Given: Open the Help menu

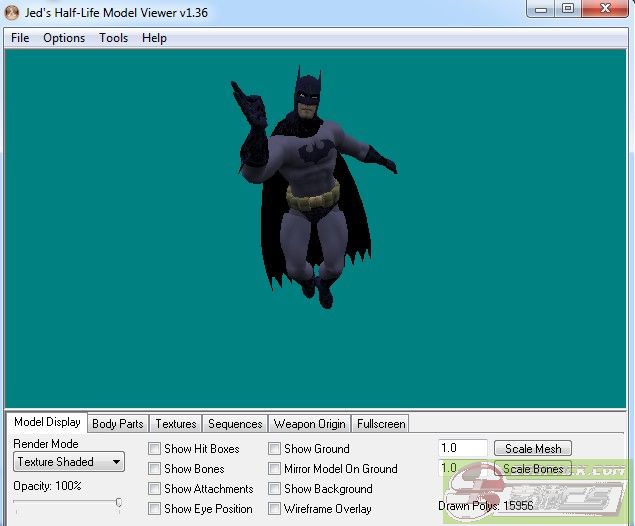Looking at the screenshot, I should tap(154, 38).
